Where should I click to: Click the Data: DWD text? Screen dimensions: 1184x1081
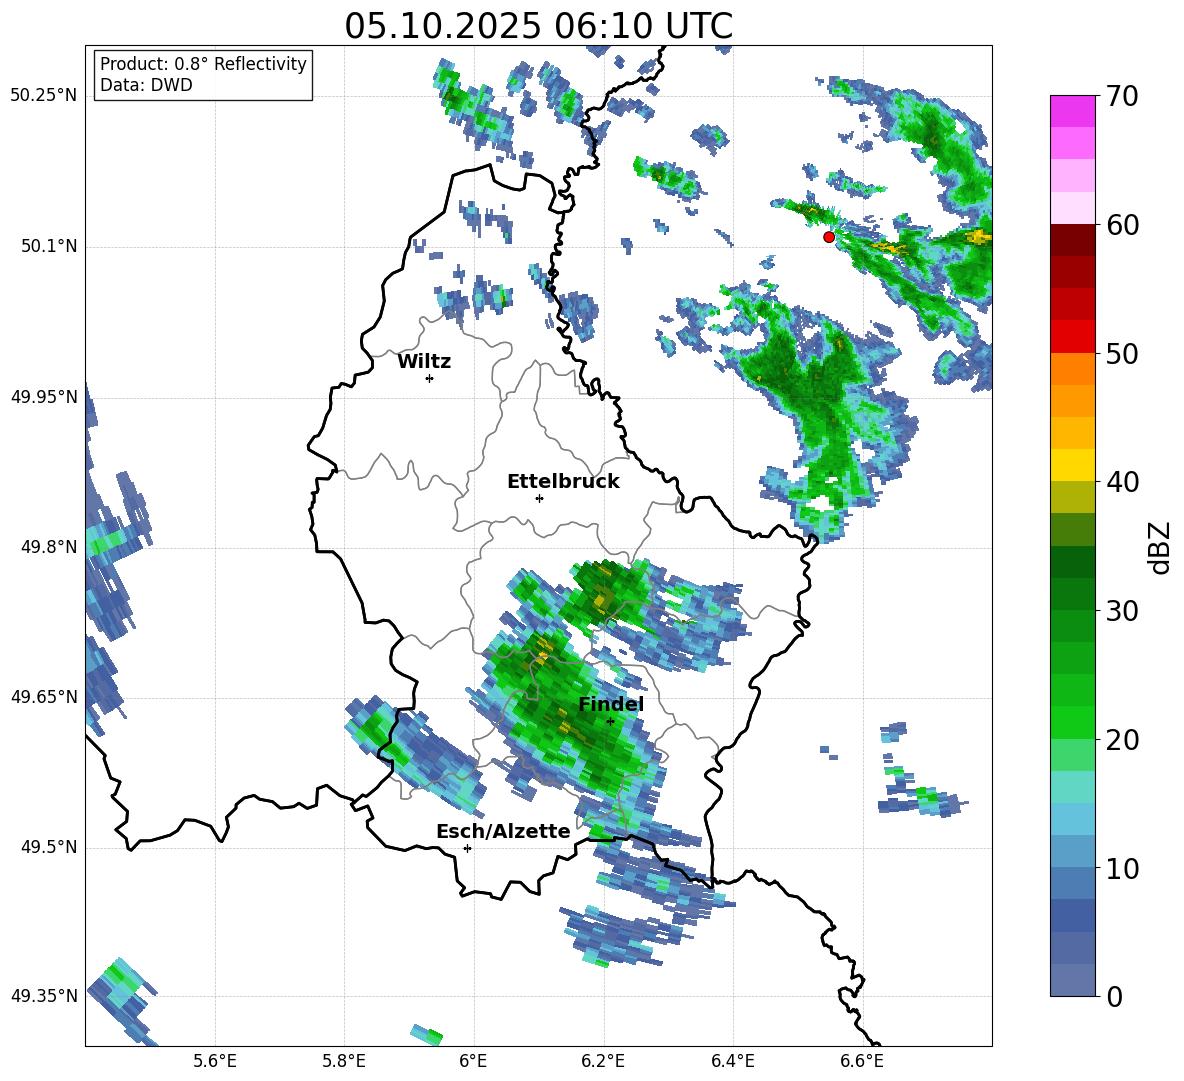[x=146, y=85]
